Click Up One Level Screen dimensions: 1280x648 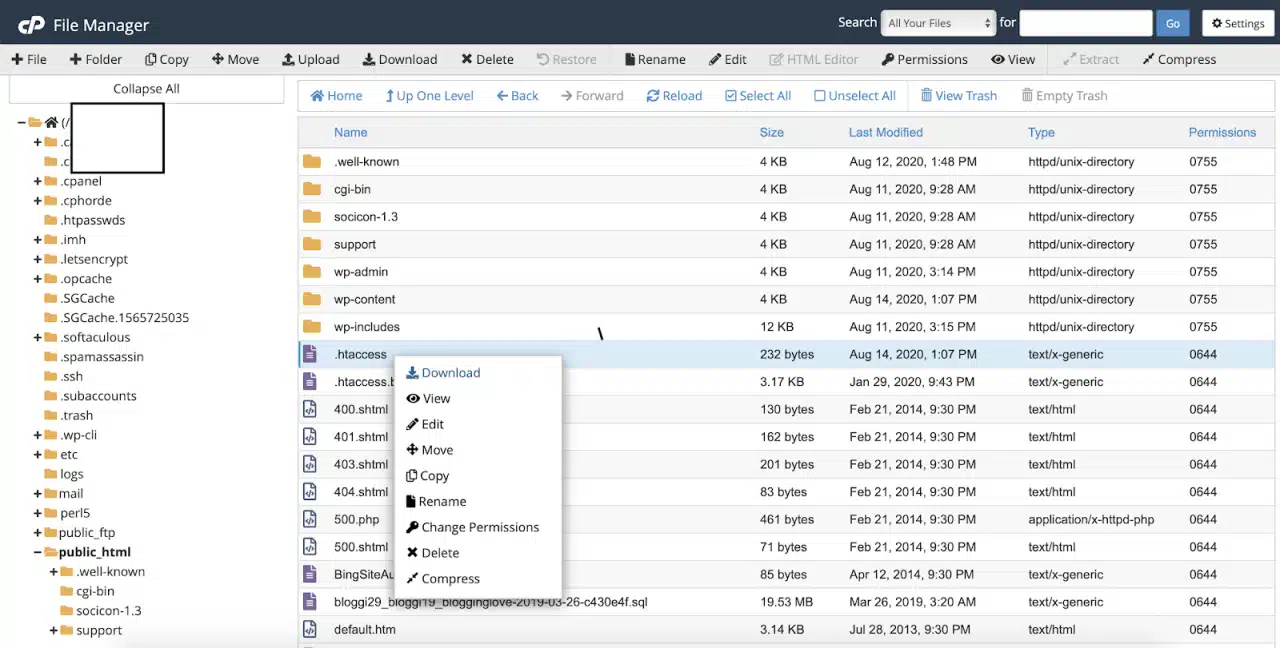click(429, 95)
